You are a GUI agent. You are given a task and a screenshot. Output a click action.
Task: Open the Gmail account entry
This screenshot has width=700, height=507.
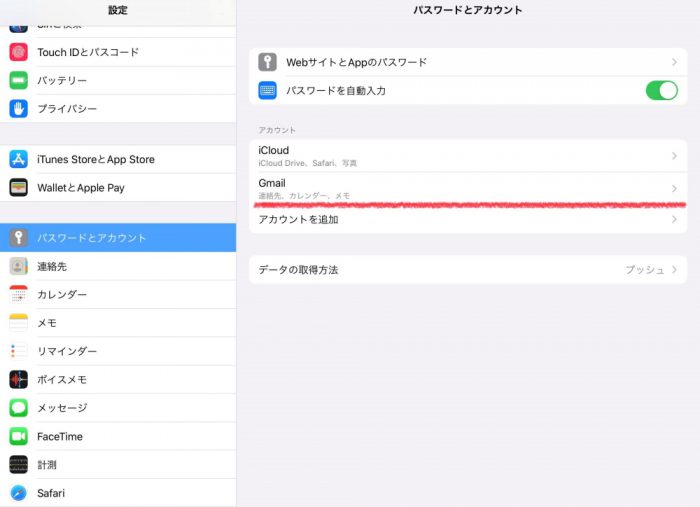coord(468,188)
